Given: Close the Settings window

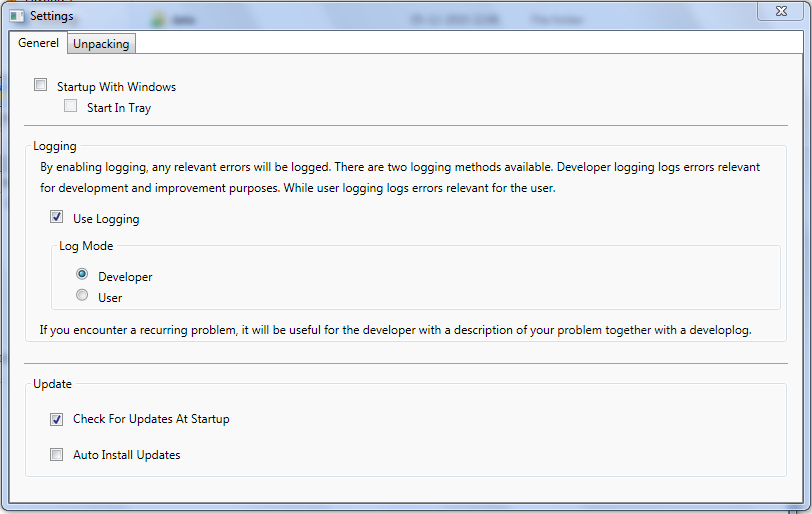Looking at the screenshot, I should click(x=783, y=10).
